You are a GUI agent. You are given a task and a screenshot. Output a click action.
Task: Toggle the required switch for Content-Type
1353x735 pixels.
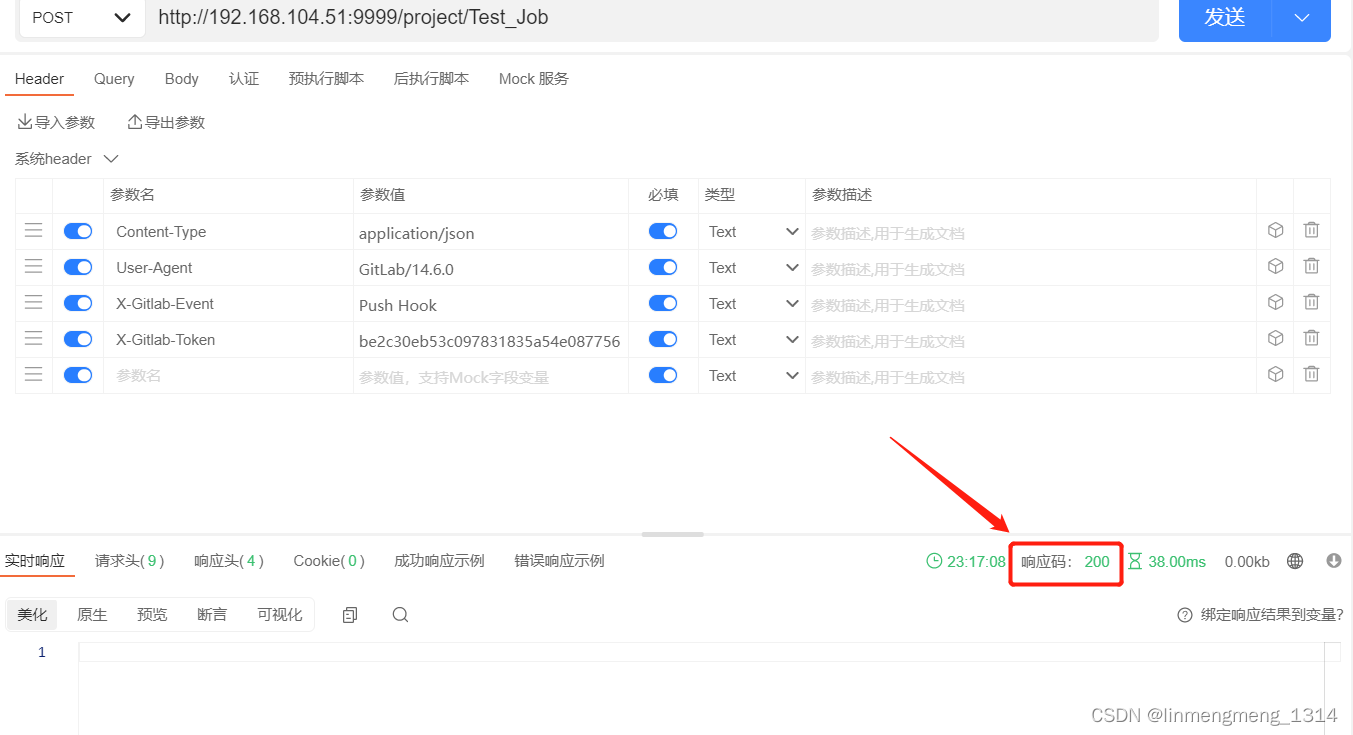pyautogui.click(x=663, y=231)
